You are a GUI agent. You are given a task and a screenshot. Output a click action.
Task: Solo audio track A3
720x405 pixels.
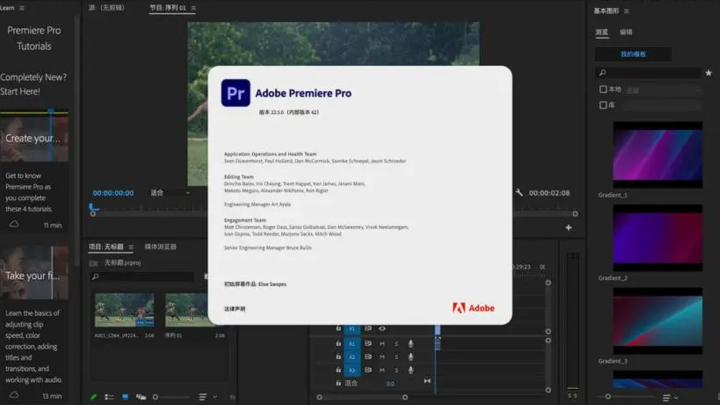(396, 370)
